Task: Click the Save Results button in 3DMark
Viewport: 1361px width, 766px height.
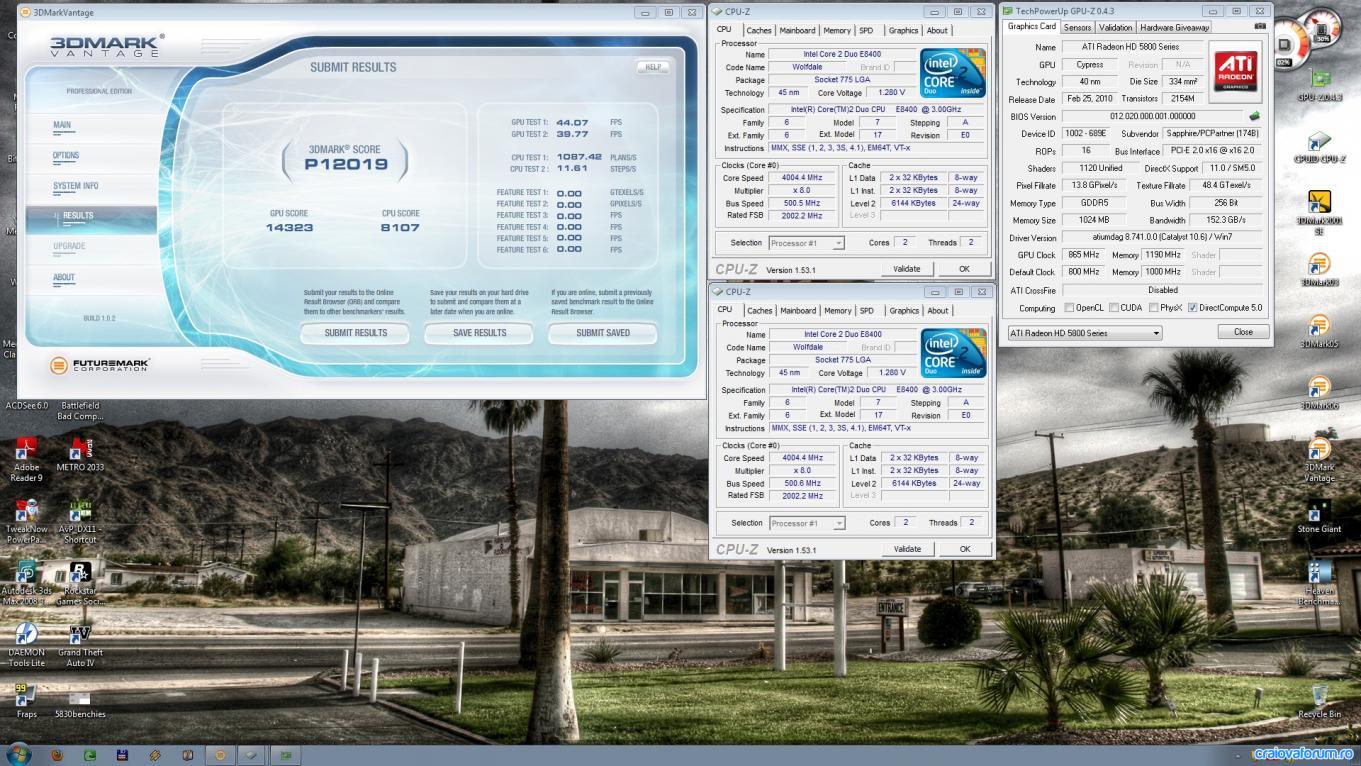Action: pyautogui.click(x=479, y=333)
